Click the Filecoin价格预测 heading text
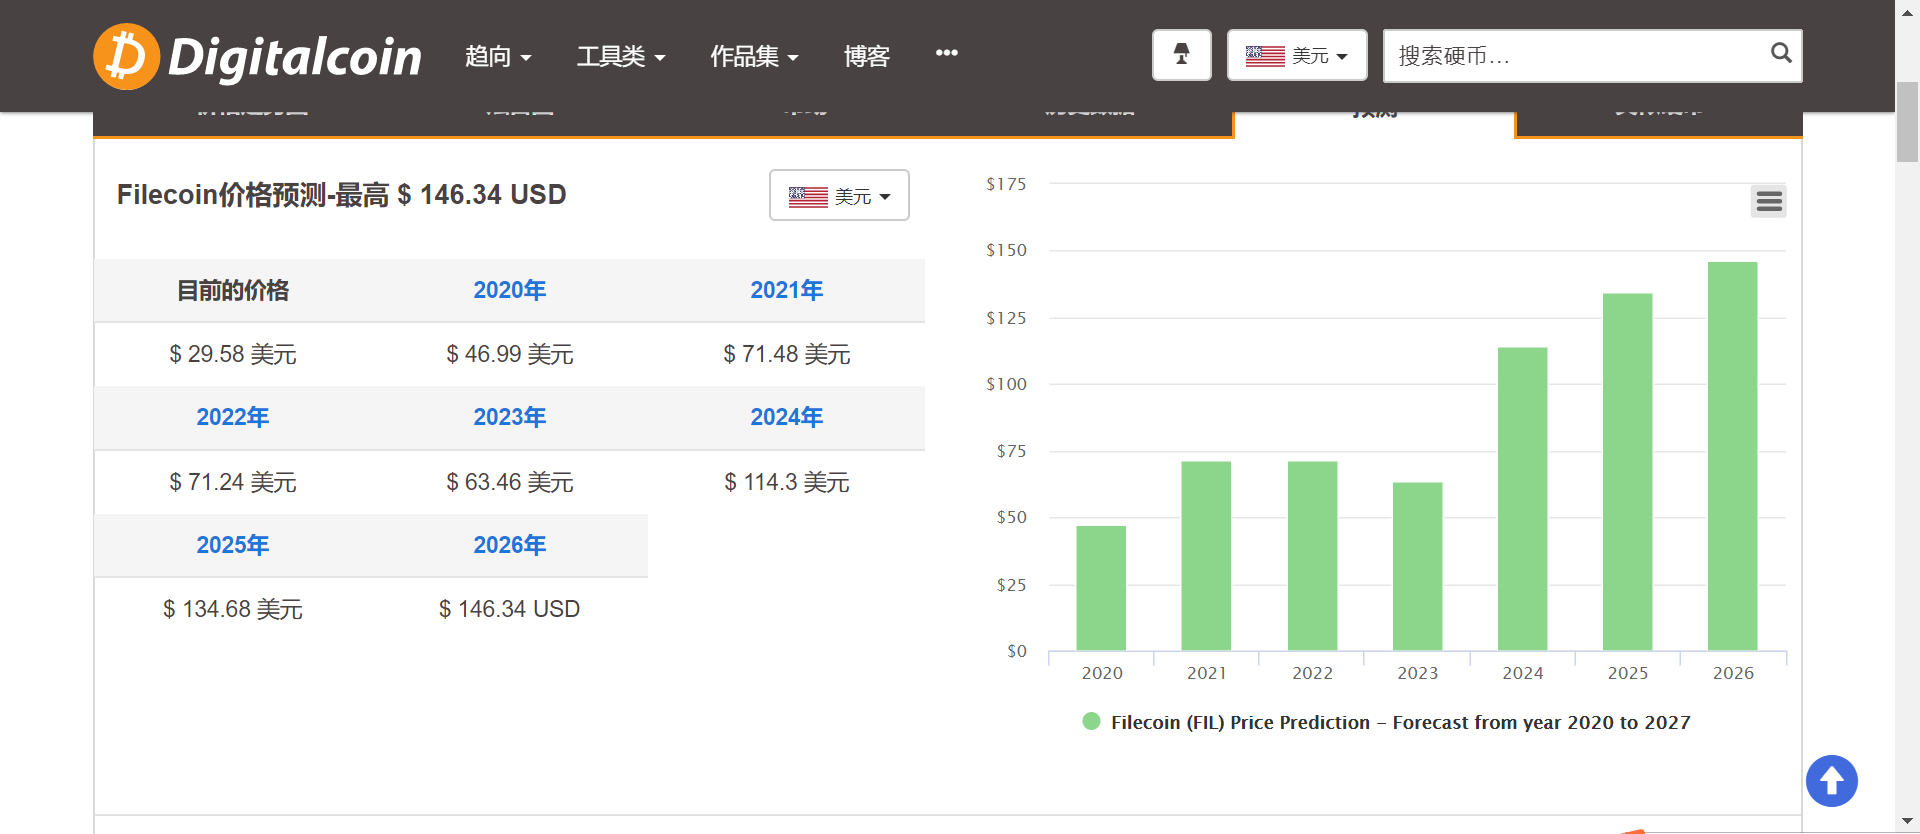 (x=342, y=194)
